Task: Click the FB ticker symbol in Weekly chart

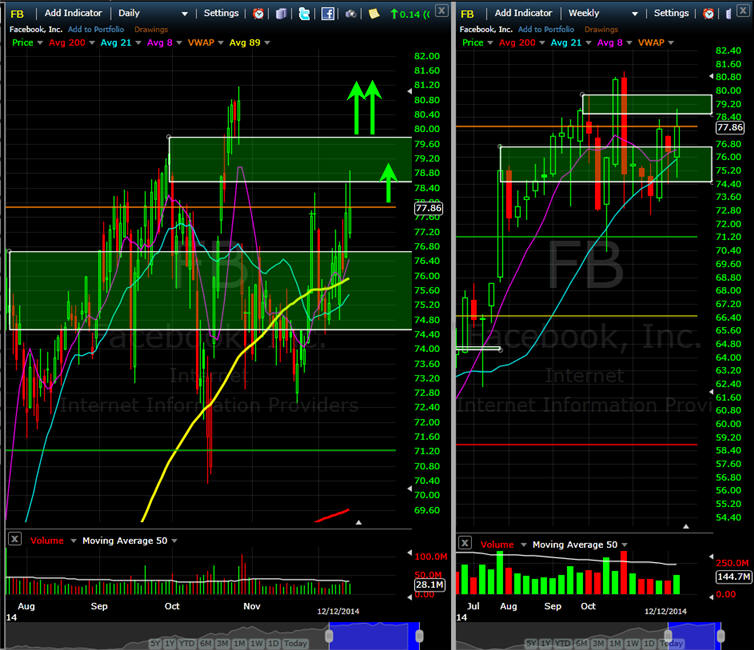Action: 467,14
